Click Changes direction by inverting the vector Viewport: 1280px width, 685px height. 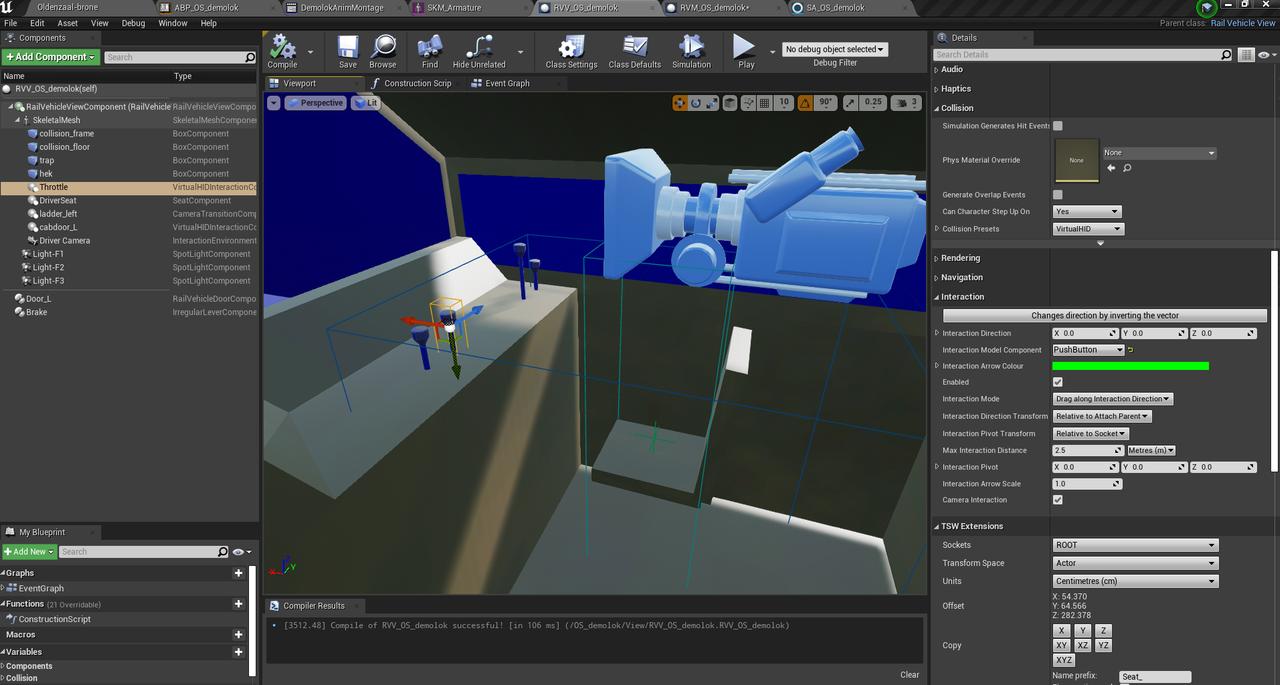tap(1105, 315)
